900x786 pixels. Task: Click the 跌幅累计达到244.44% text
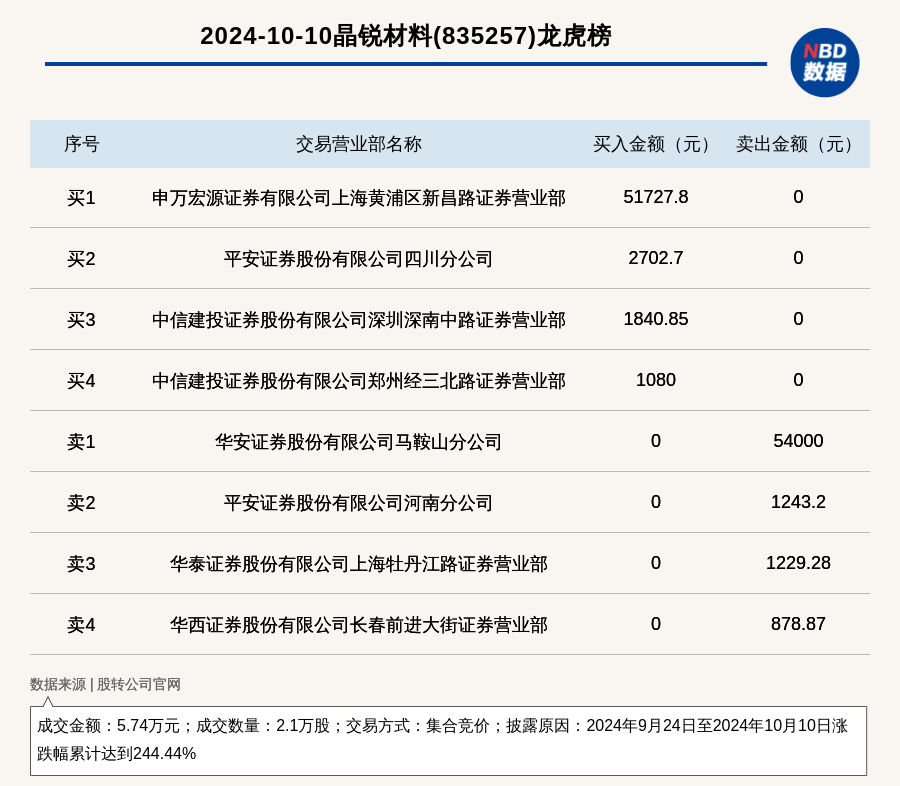click(x=117, y=753)
